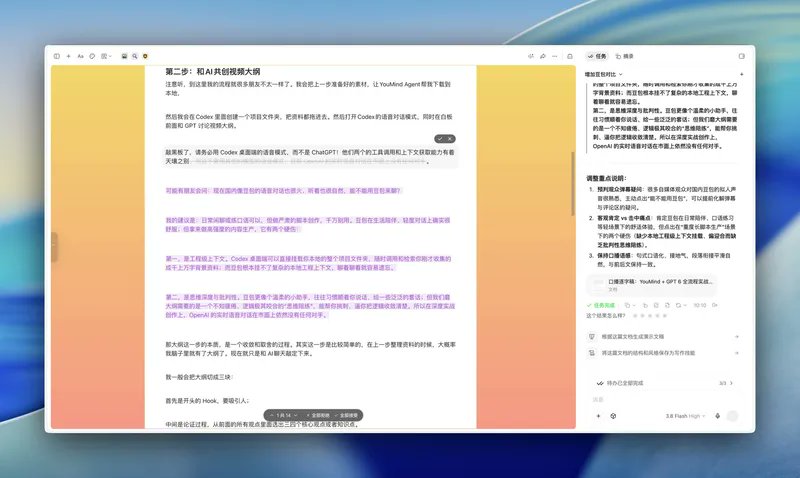The width and height of the screenshot is (800, 478).
Task: Open the copy options dropdown under the reply
Action: (630, 305)
